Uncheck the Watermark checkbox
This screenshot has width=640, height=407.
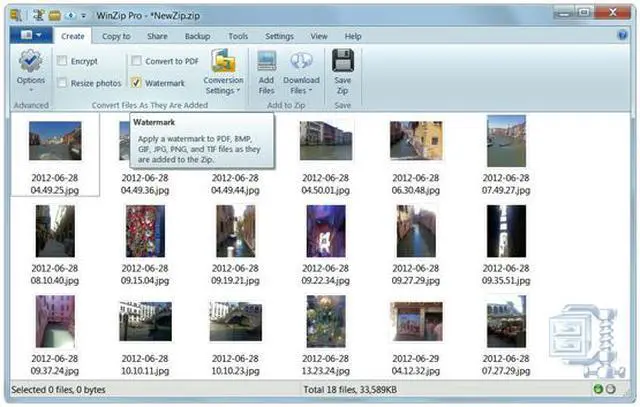pos(136,83)
